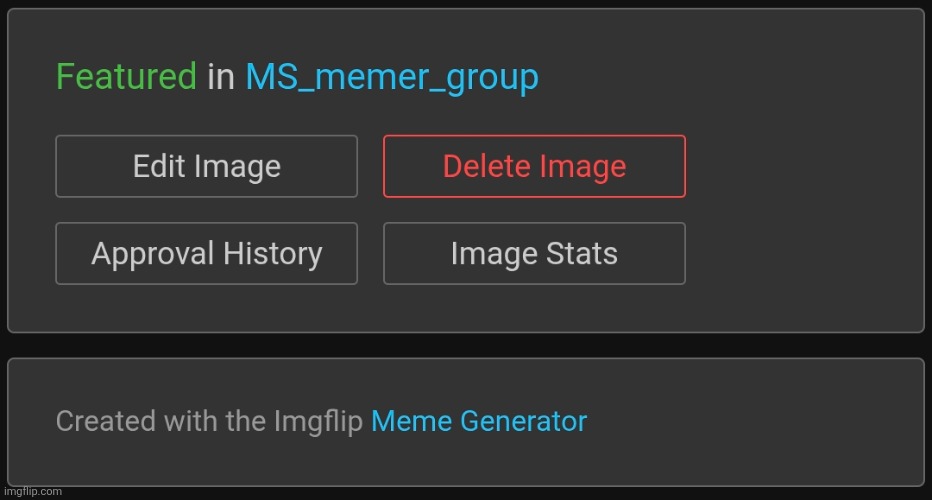Click the word 'Edit' on Edit Image
This screenshot has width=932, height=500.
pyautogui.click(x=159, y=166)
